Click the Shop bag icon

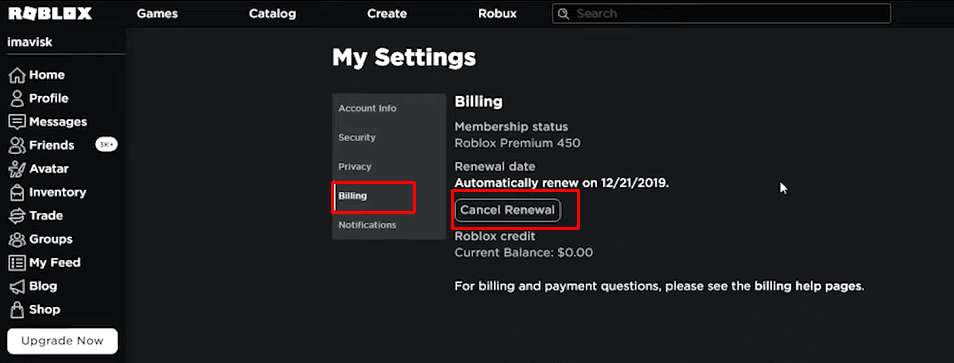(x=17, y=309)
